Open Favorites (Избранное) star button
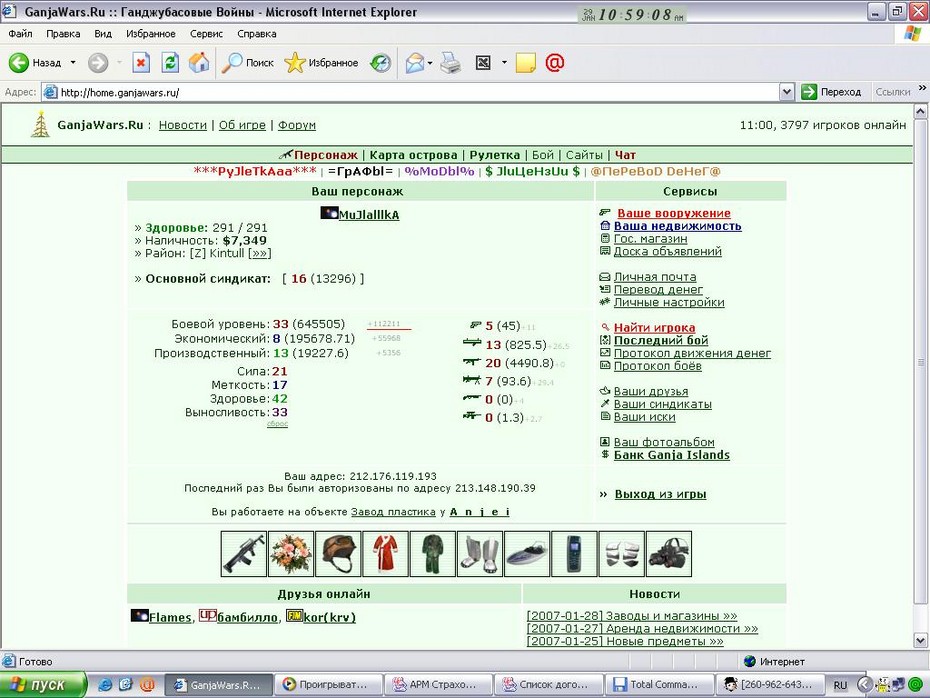Screen dimensions: 930x698 tap(321, 62)
